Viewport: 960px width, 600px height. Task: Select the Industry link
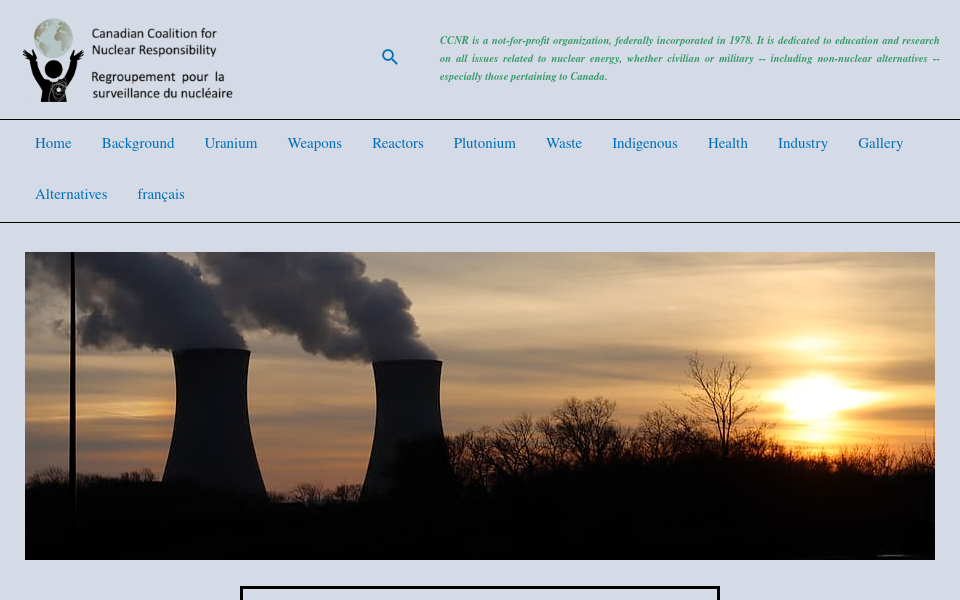(x=802, y=143)
